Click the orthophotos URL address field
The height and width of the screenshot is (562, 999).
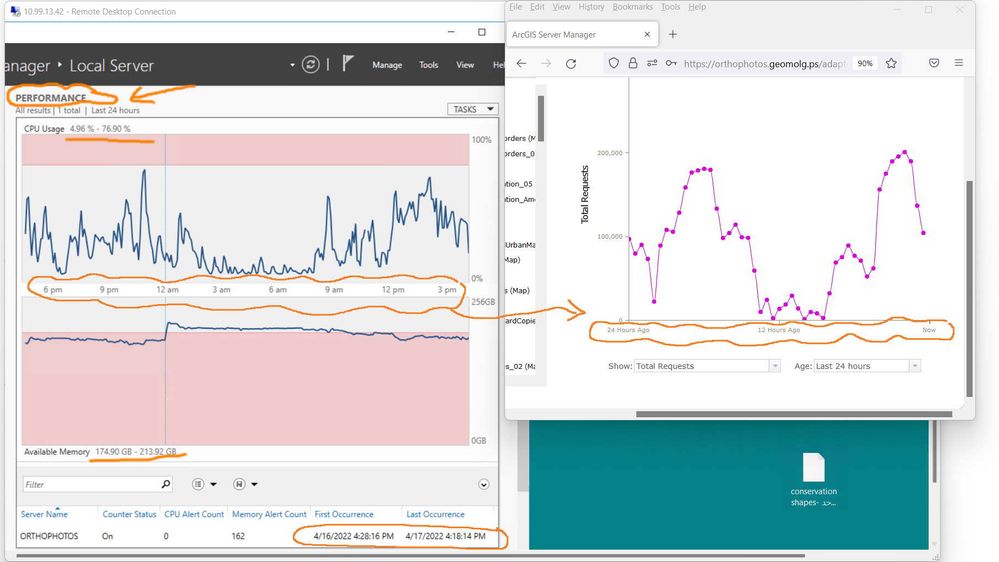tap(765, 64)
